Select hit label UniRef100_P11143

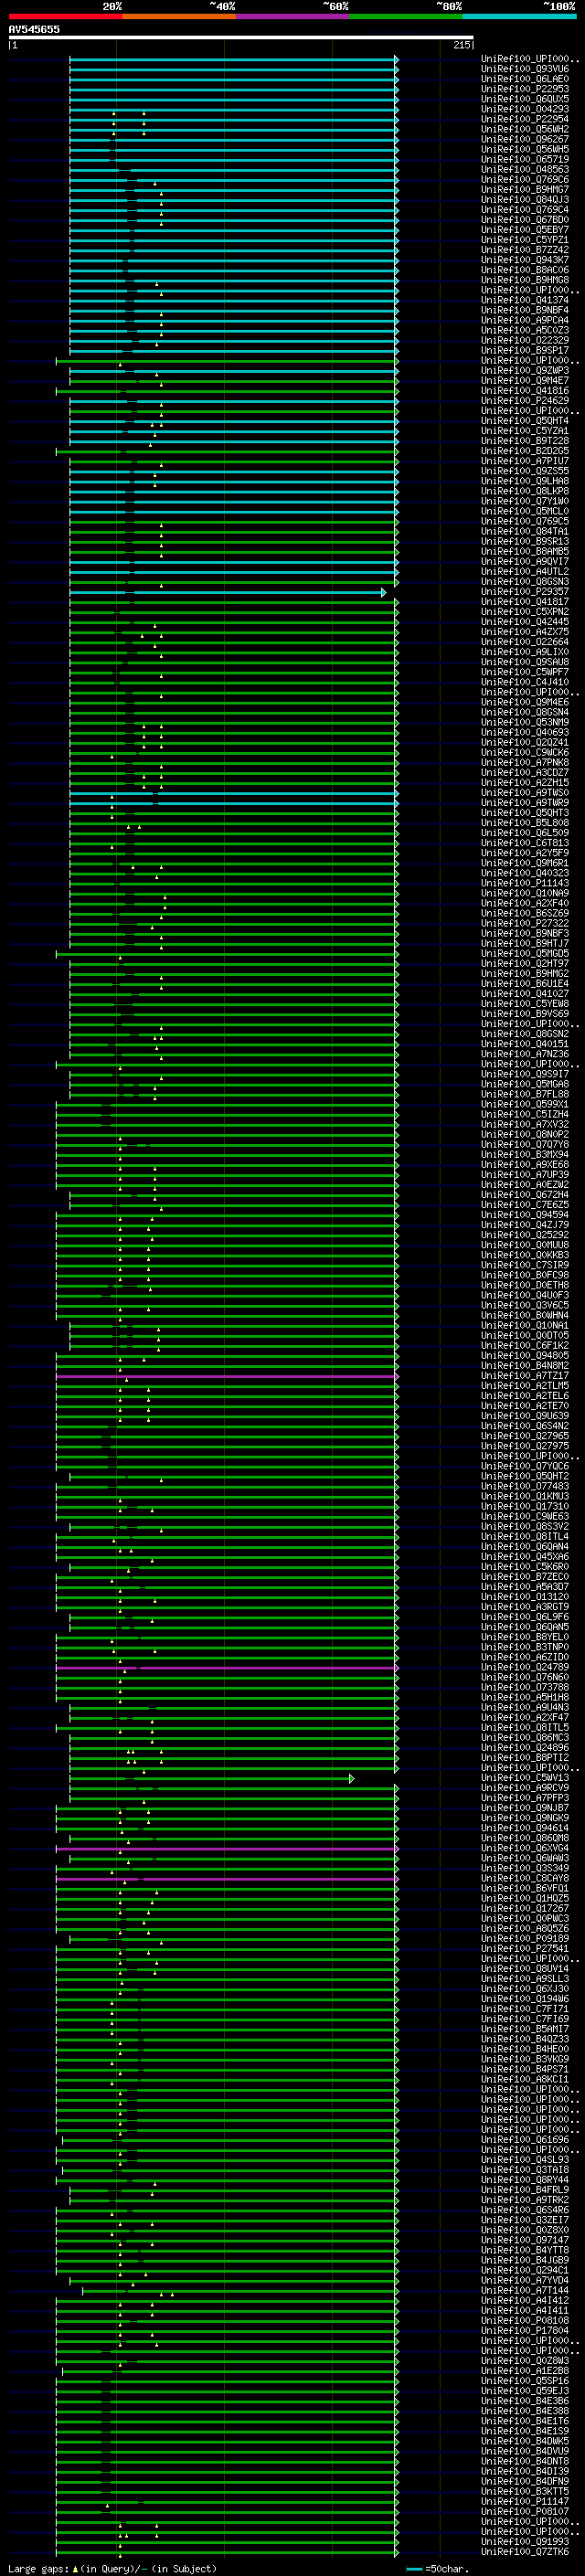click(x=524, y=883)
